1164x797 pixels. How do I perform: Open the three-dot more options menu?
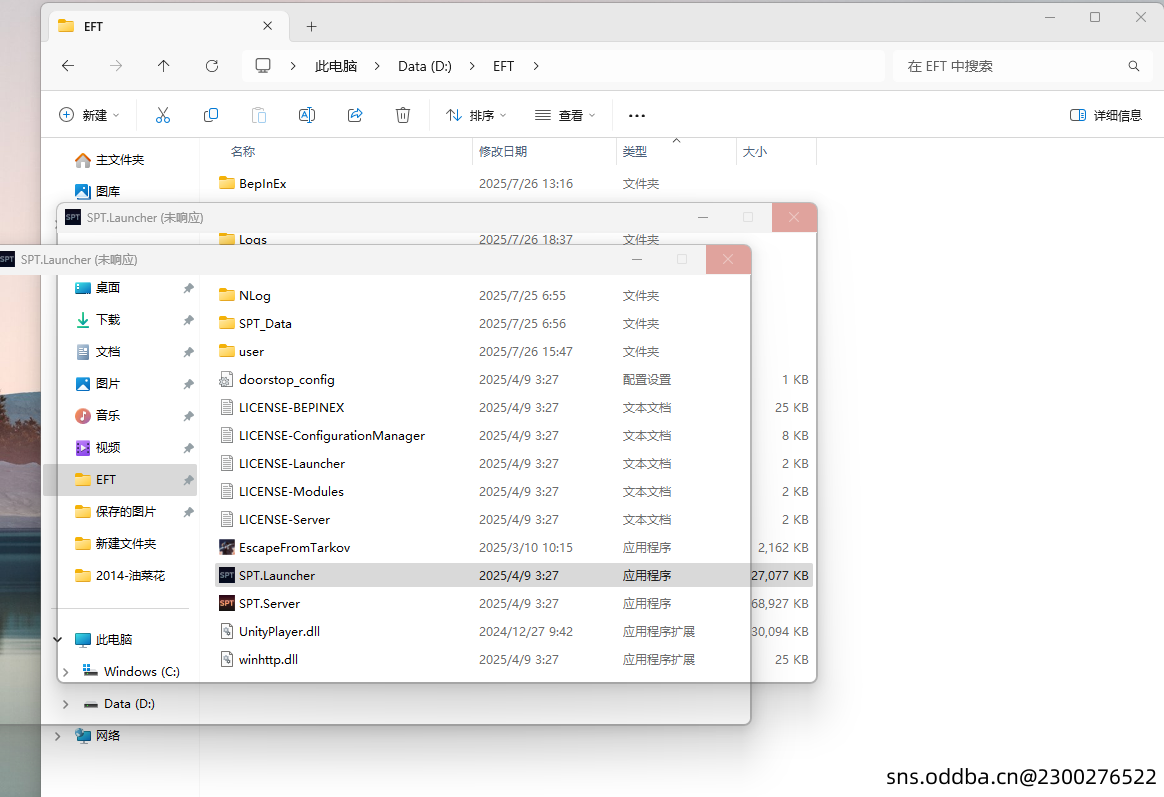[637, 115]
